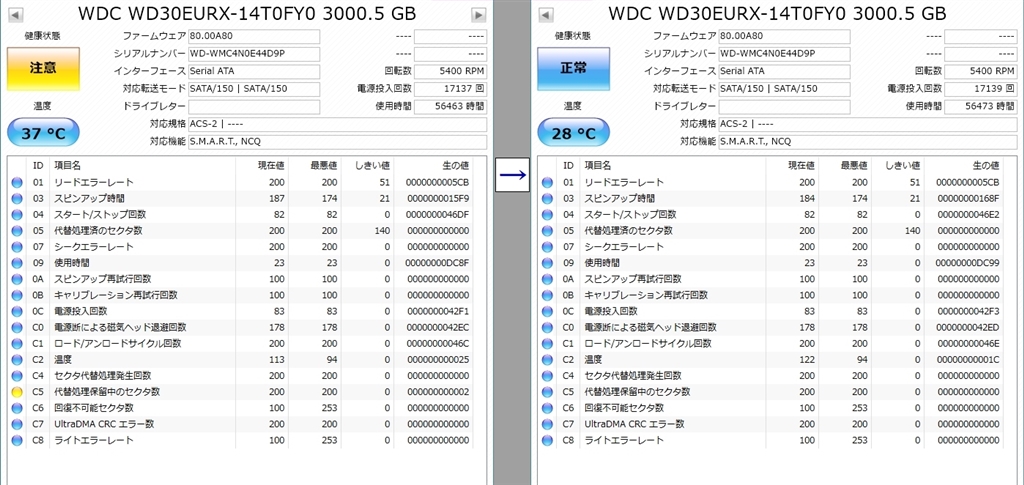
Task: Select status circle of row C4 in normal panel
Action: coord(547,376)
